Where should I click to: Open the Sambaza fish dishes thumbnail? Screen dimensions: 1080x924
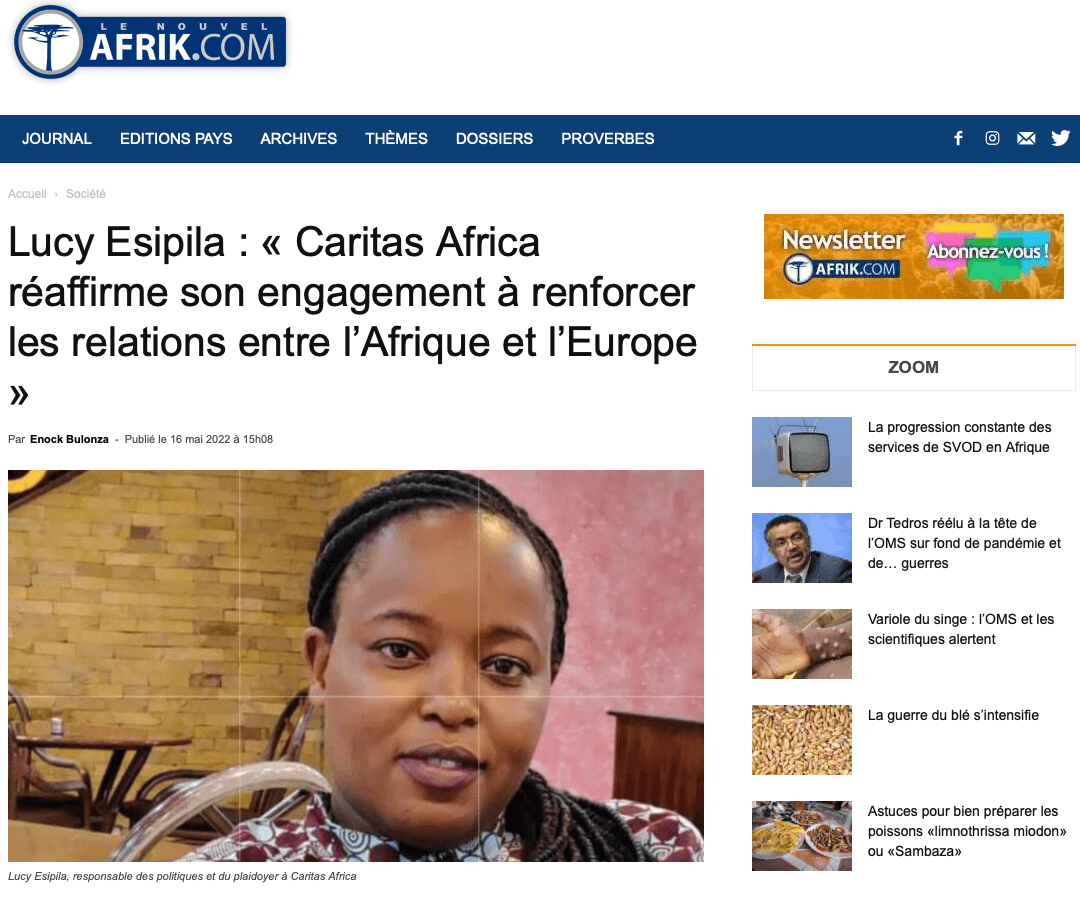pos(802,836)
